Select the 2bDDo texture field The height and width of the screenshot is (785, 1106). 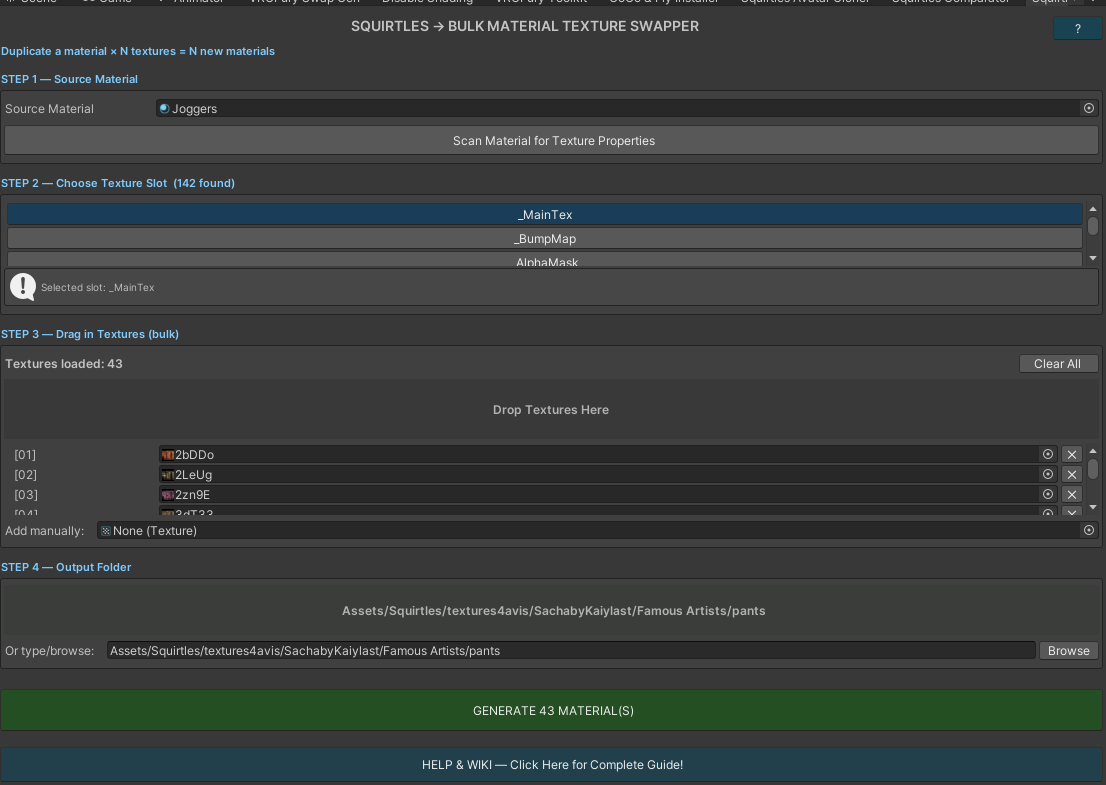[608, 454]
